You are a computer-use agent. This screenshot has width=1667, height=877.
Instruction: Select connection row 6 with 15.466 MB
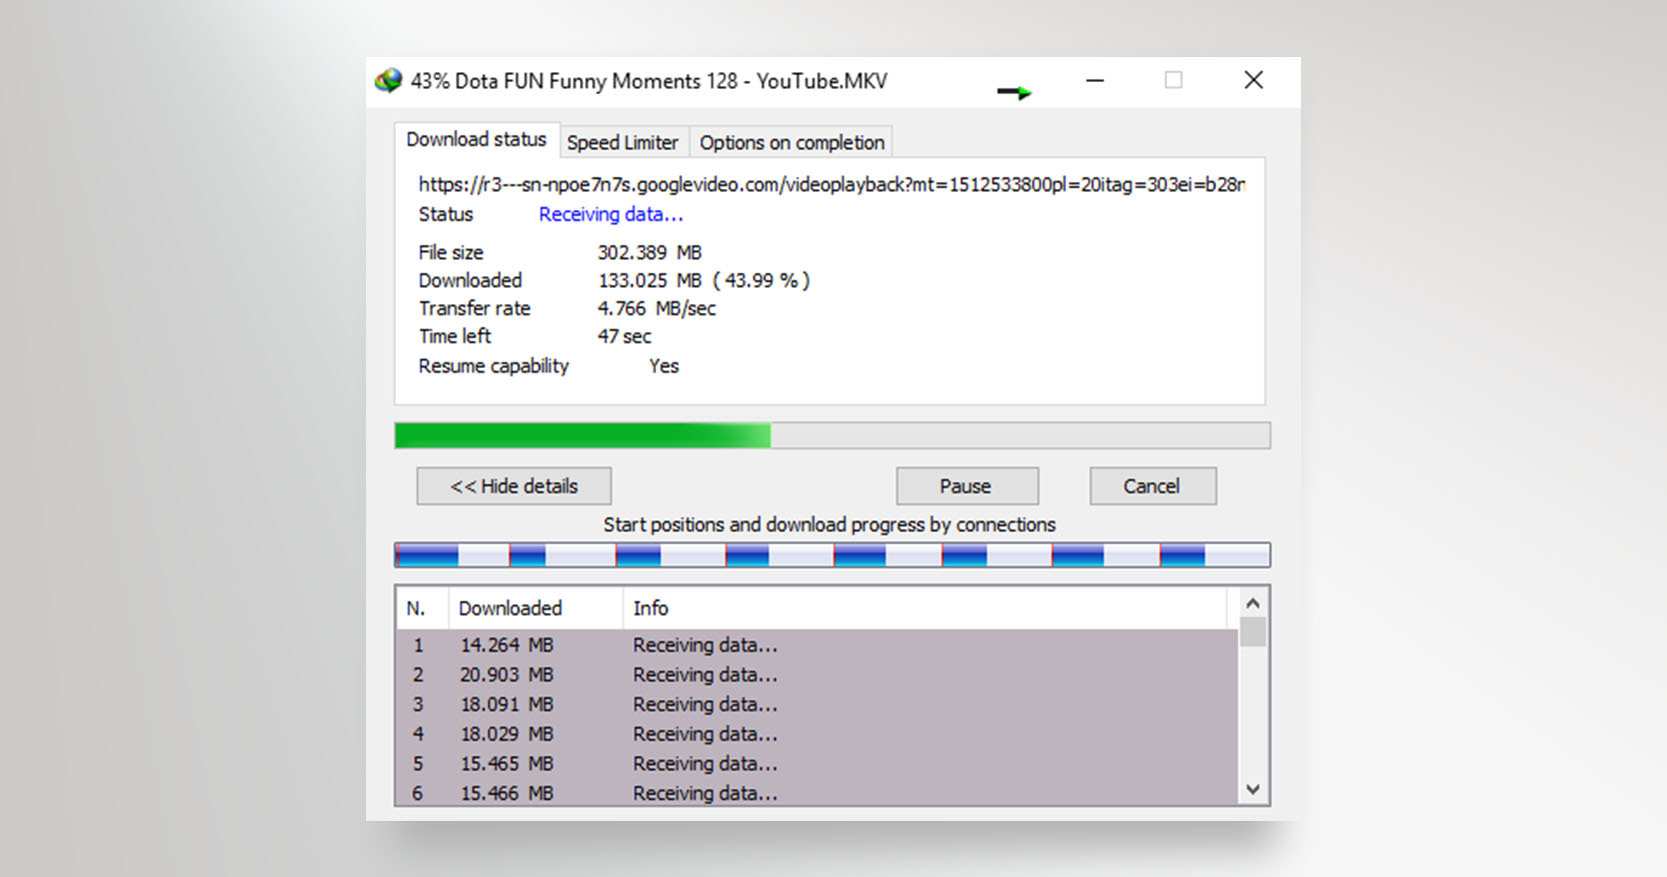tap(817, 792)
